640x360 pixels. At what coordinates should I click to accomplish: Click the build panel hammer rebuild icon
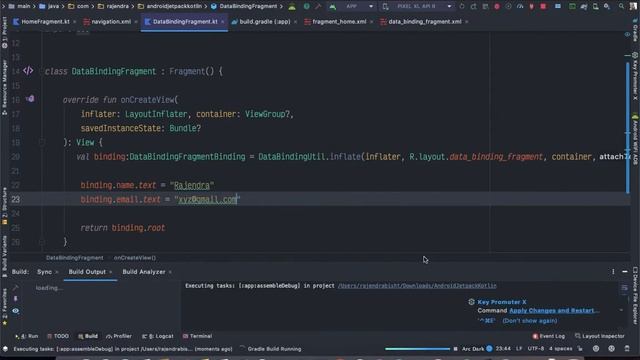tap(16, 288)
